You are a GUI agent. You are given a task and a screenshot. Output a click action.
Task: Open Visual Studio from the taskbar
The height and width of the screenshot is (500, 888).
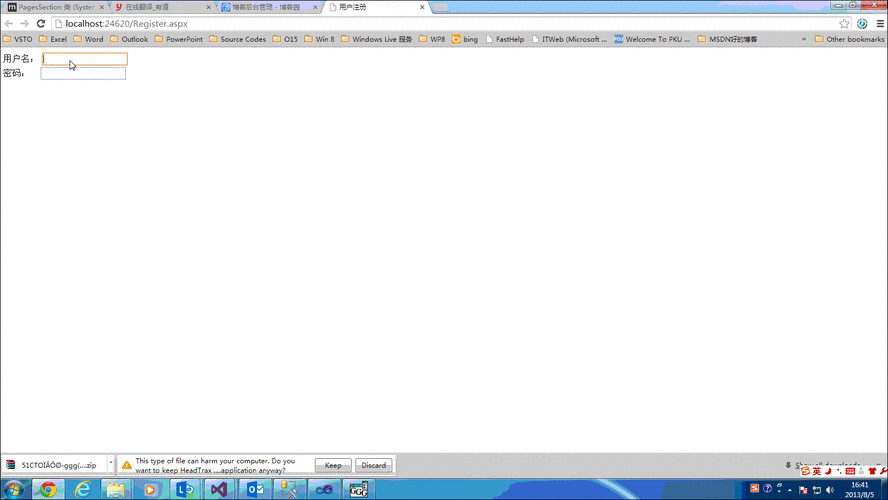(x=219, y=489)
